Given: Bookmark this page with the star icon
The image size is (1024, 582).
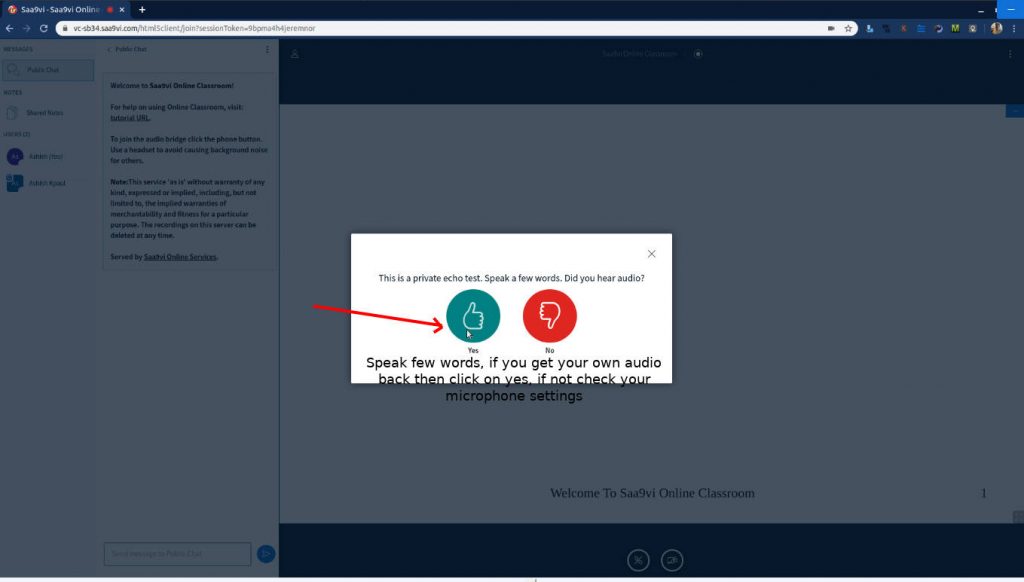Looking at the screenshot, I should coord(848,28).
